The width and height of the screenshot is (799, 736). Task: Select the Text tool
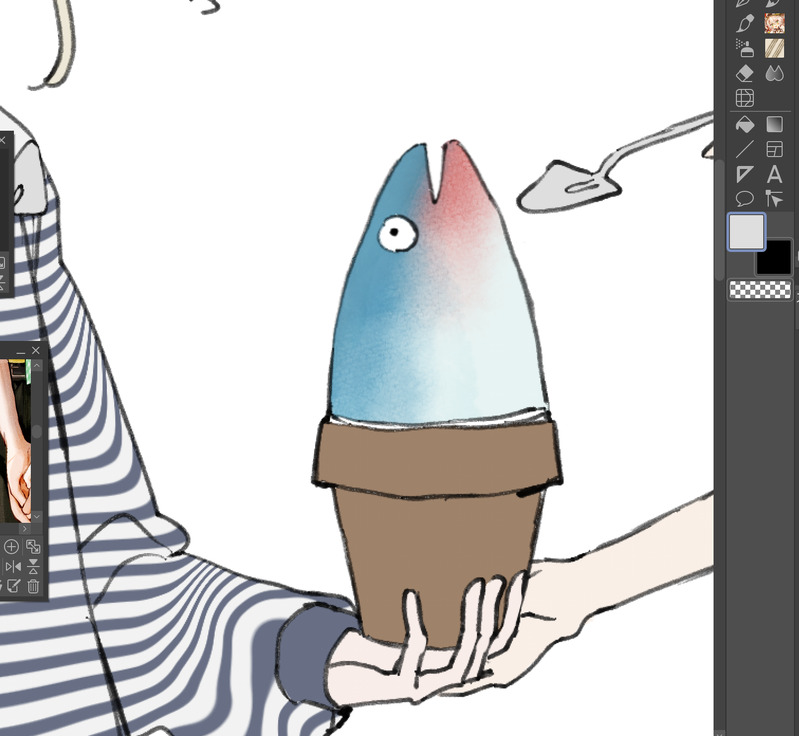774,174
